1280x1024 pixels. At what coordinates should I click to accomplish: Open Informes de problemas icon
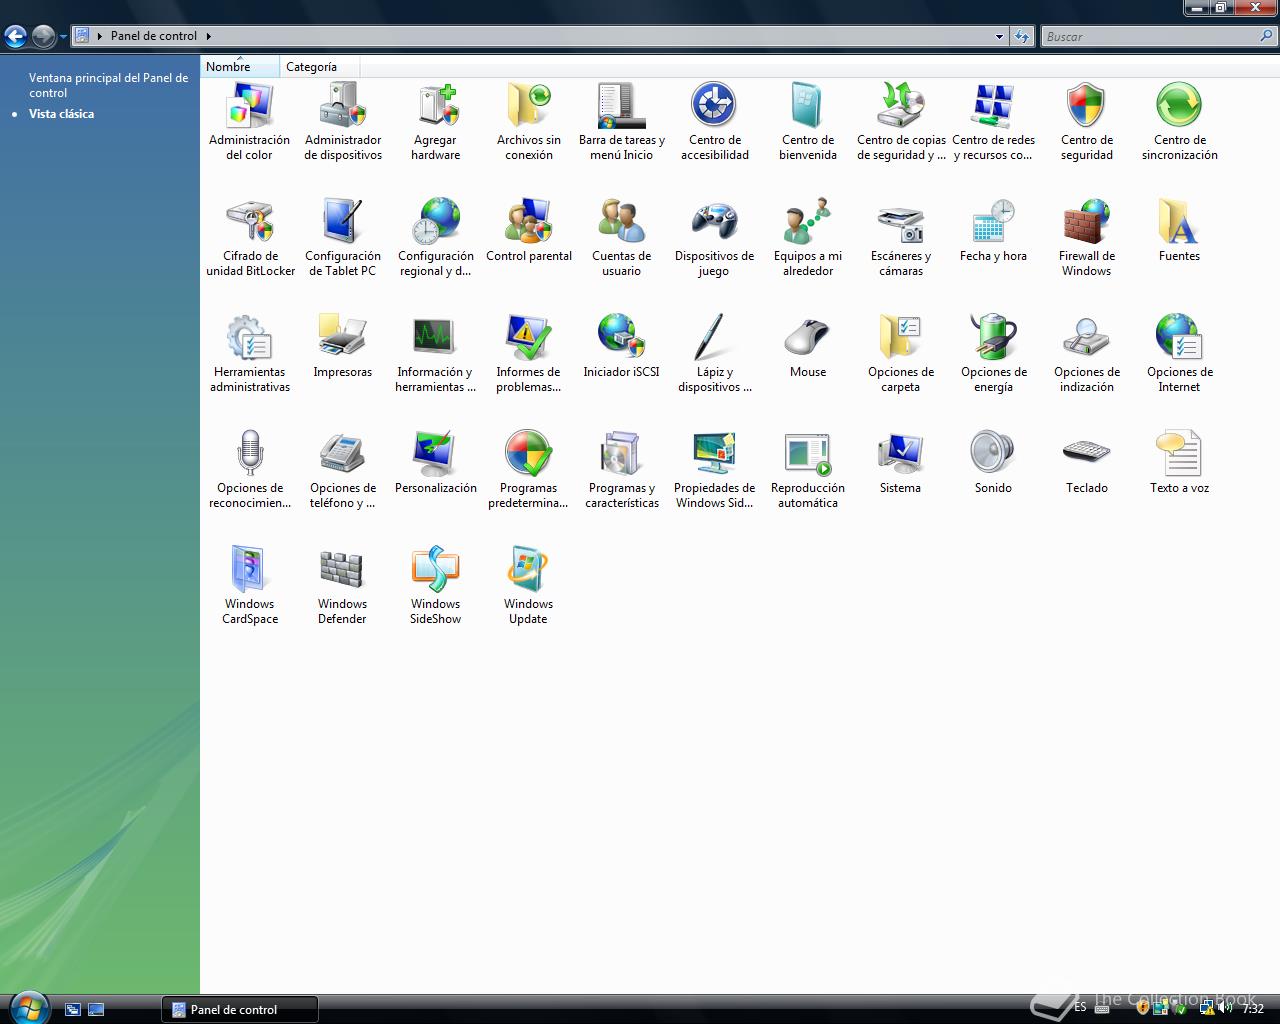point(528,336)
